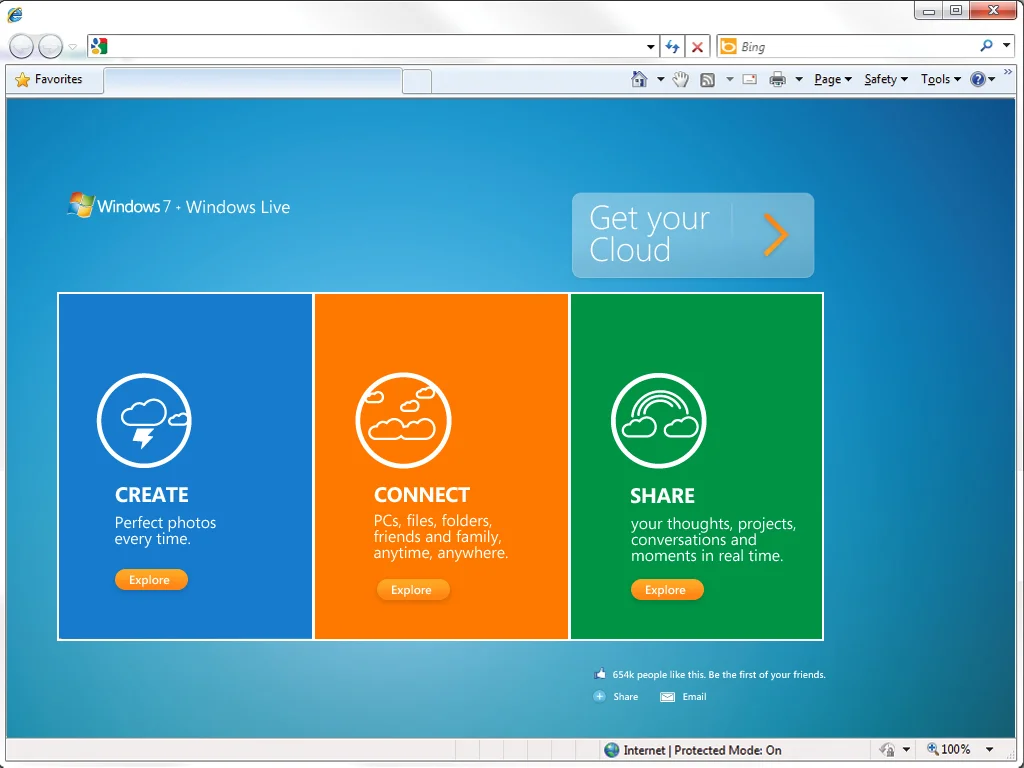Click the Facebook thumbs-up like icon
The height and width of the screenshot is (768, 1024).
click(x=600, y=673)
